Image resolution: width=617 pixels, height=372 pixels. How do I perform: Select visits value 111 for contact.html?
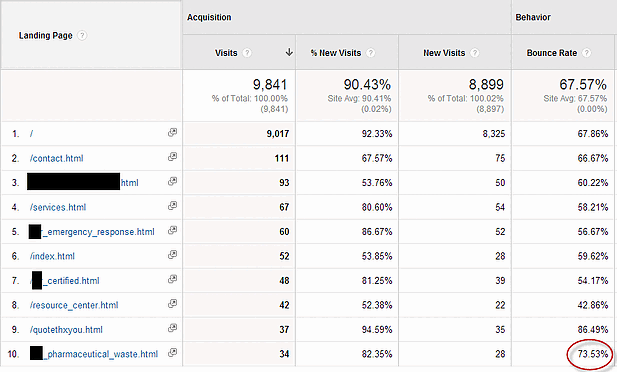(282, 158)
